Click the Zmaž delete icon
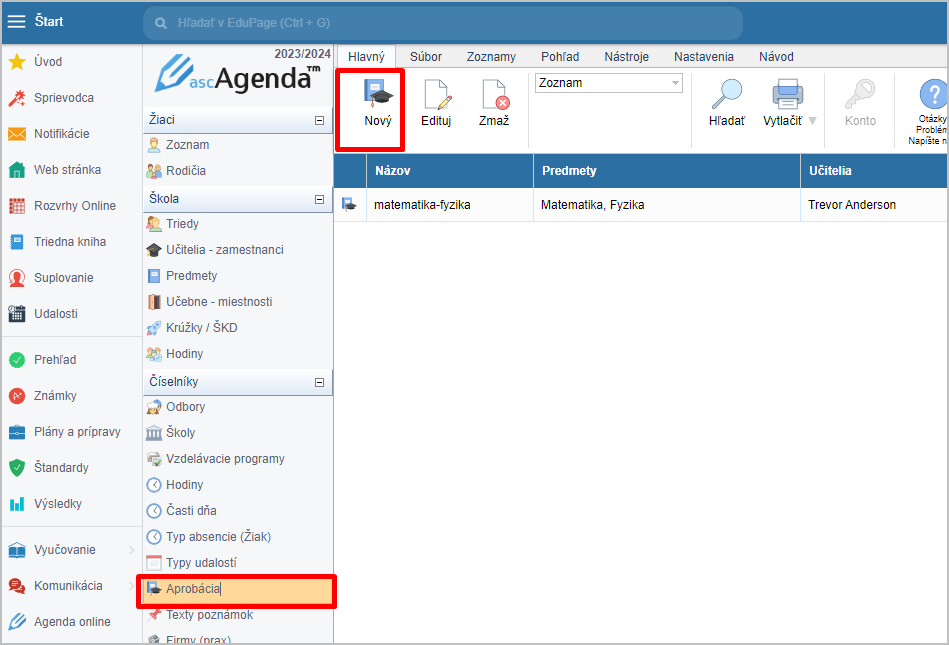 pos(494,94)
